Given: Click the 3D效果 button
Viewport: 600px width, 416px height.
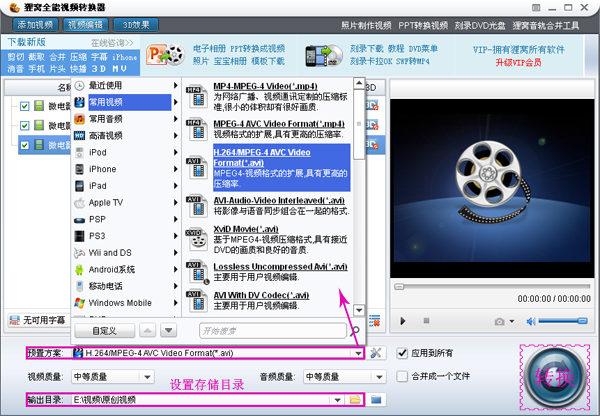Looking at the screenshot, I should coord(136,25).
